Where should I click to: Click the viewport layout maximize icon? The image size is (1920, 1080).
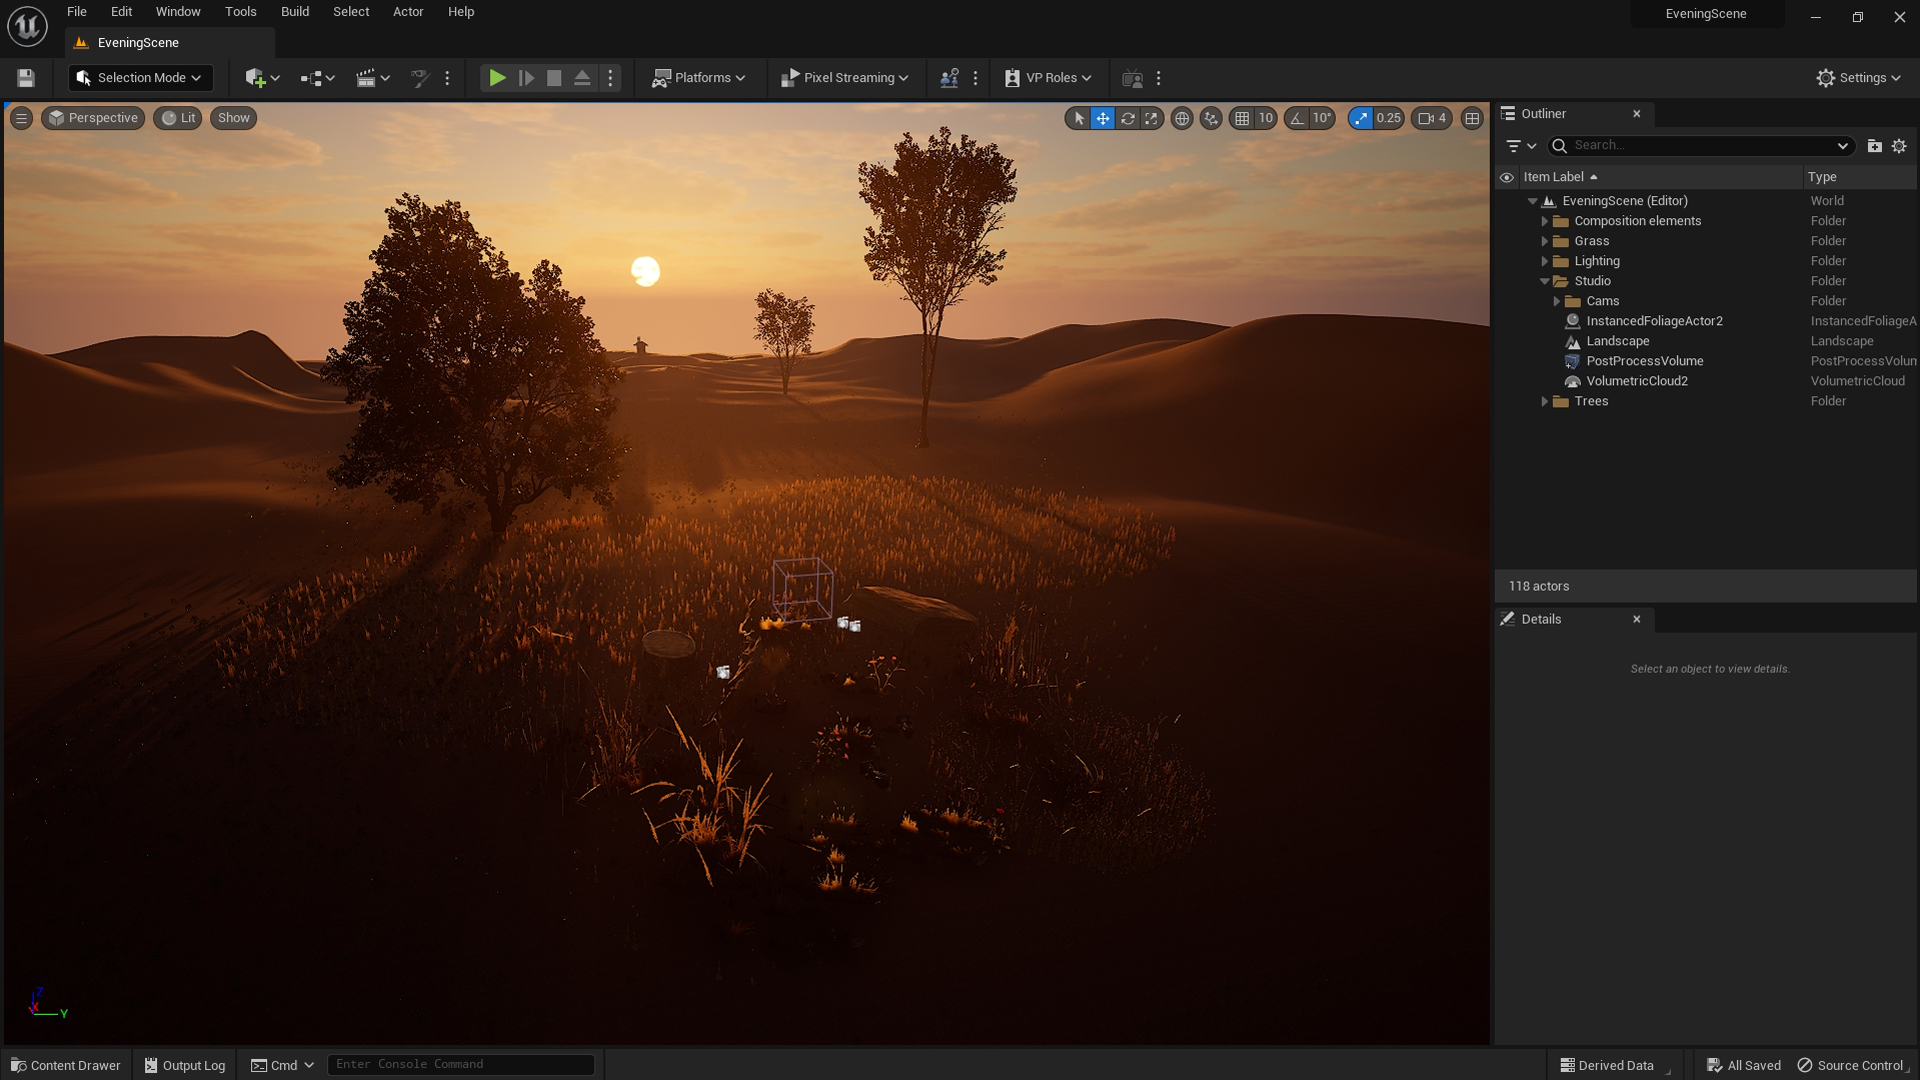pos(1472,118)
